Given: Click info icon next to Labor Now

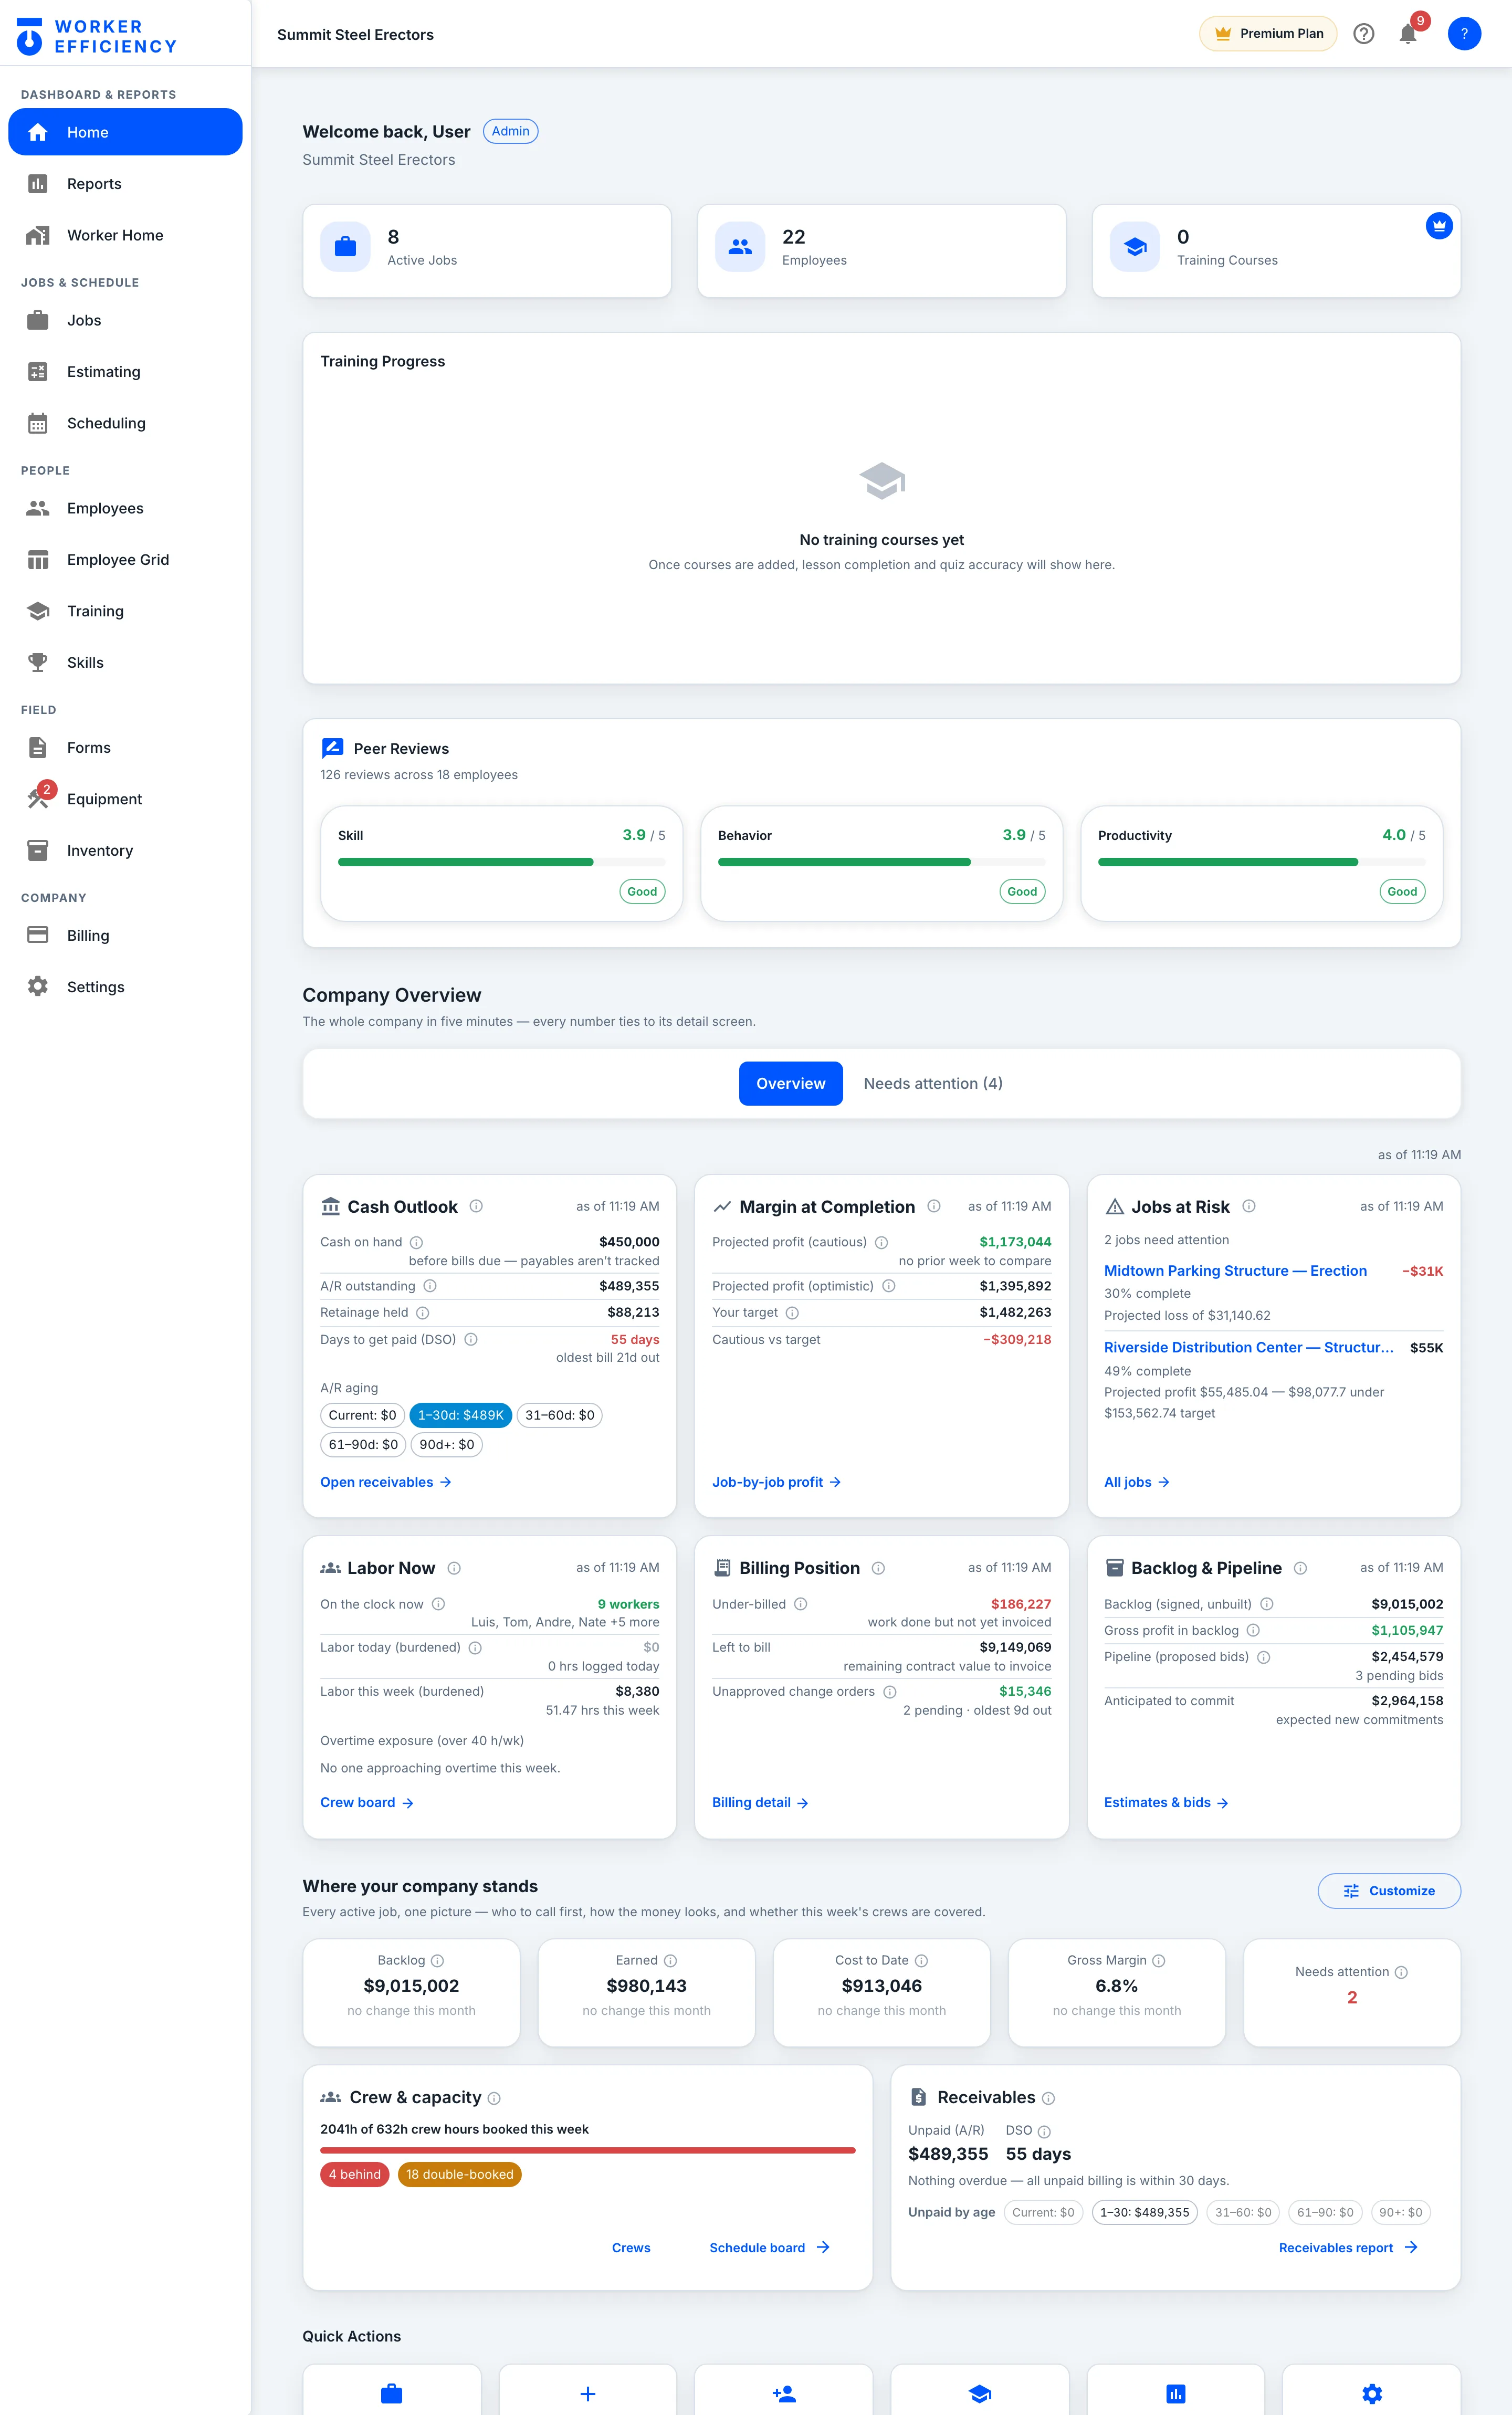Looking at the screenshot, I should (x=454, y=1568).
